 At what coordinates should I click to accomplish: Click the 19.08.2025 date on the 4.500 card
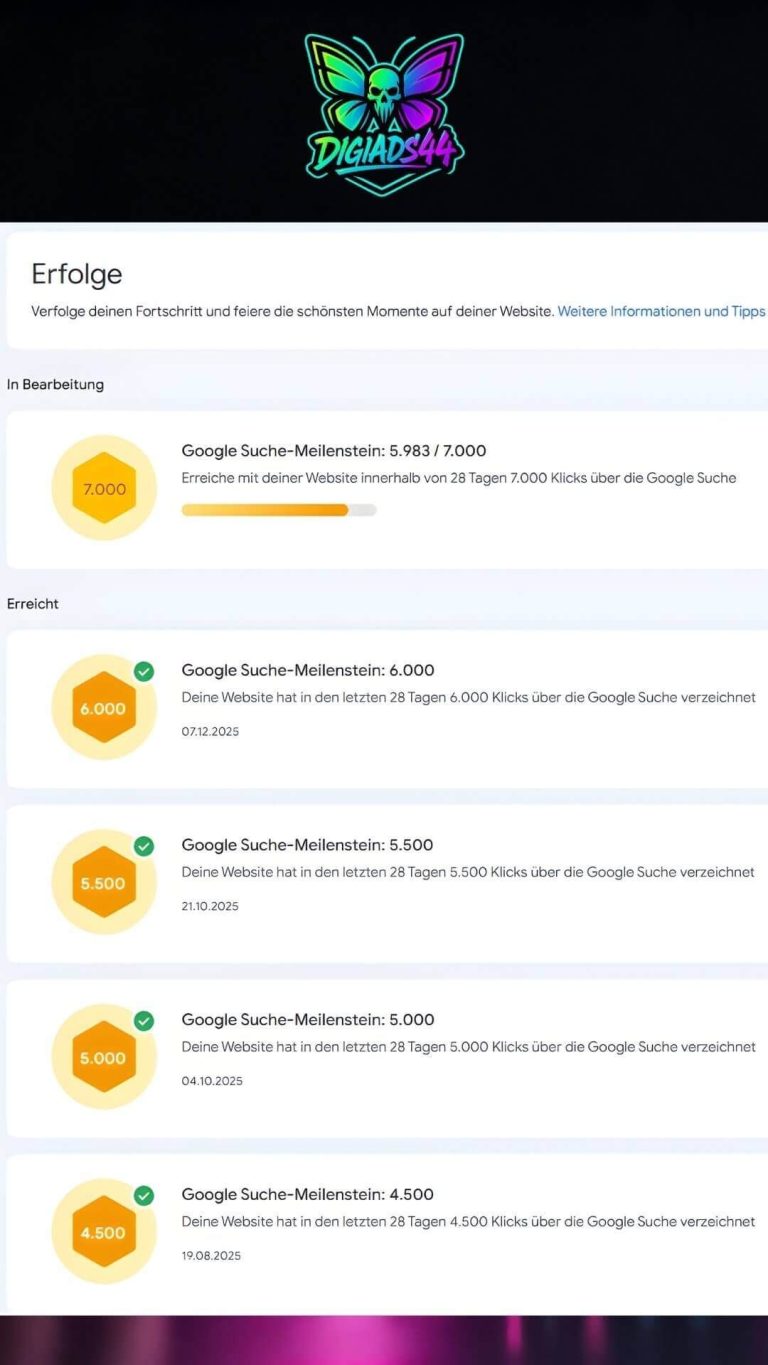click(x=209, y=1255)
